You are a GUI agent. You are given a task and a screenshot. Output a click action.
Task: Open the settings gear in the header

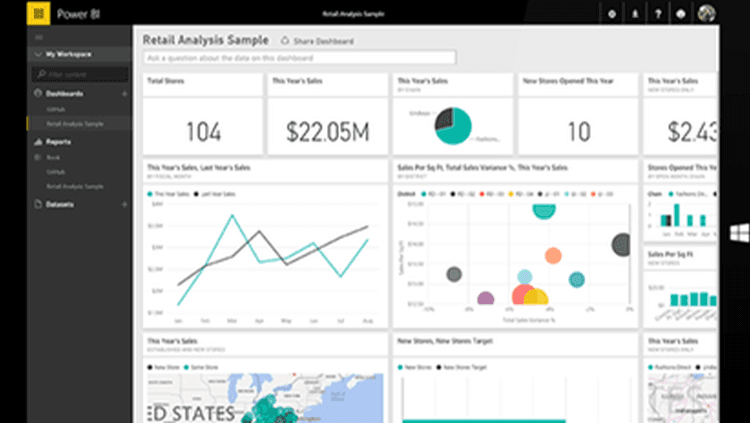click(x=612, y=14)
